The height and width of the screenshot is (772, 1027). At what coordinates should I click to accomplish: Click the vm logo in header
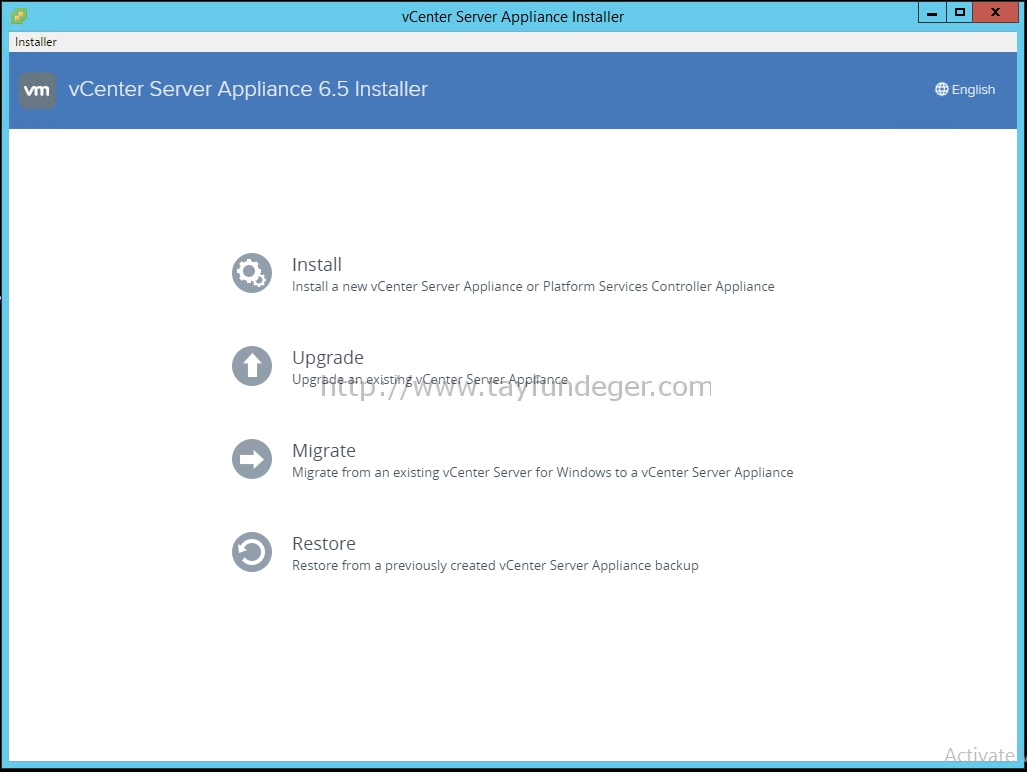click(37, 90)
